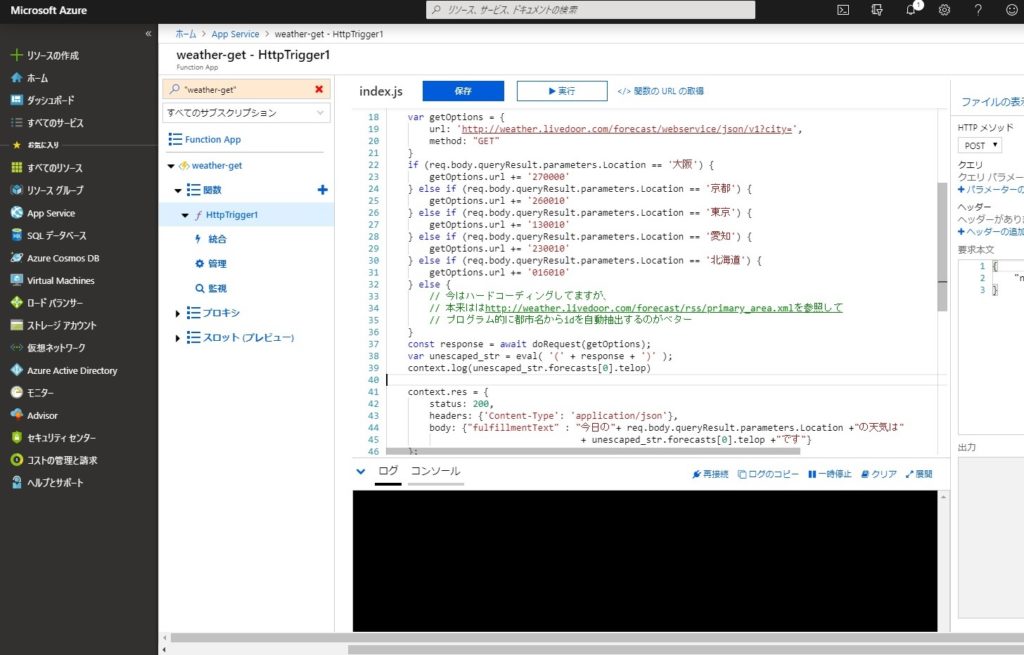This screenshot has width=1024, height=655.
Task: Open the portal settings gear
Action: 944,10
